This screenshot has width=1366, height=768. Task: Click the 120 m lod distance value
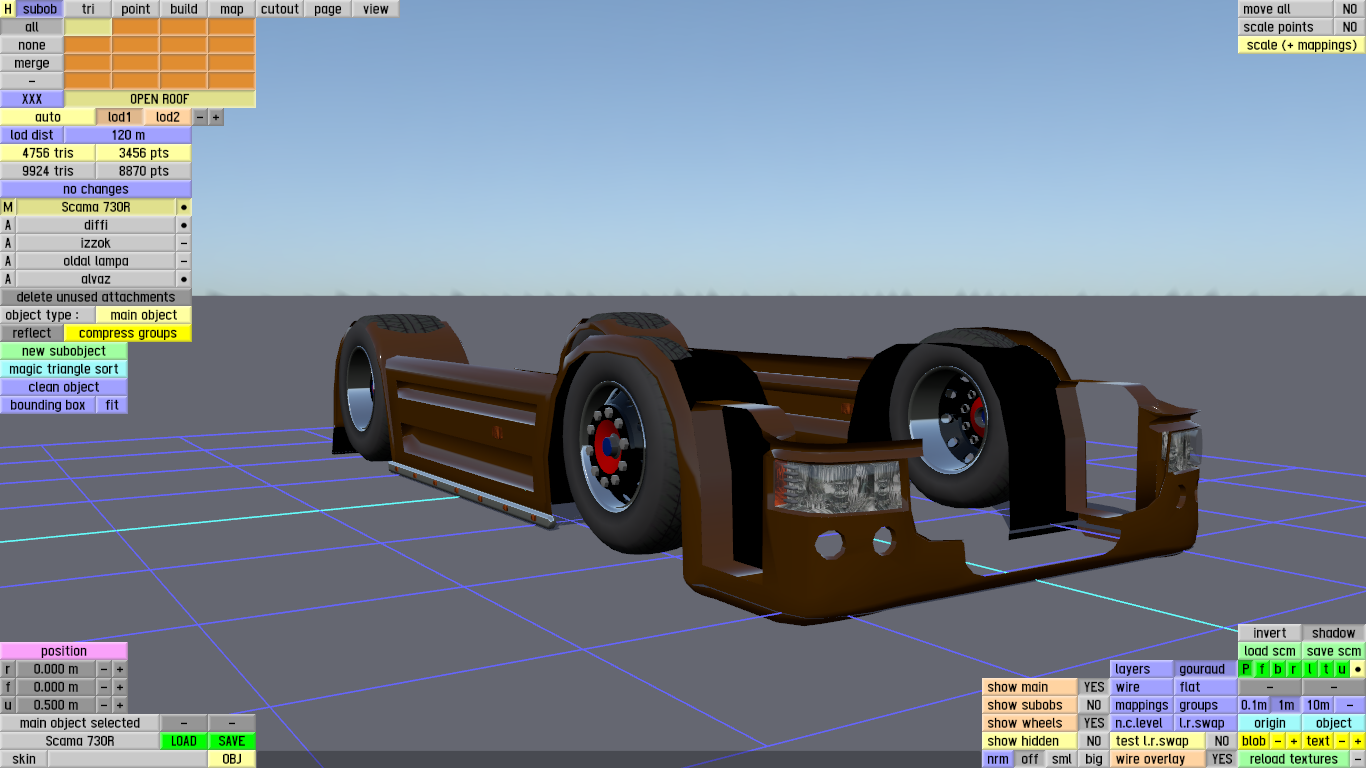128,135
